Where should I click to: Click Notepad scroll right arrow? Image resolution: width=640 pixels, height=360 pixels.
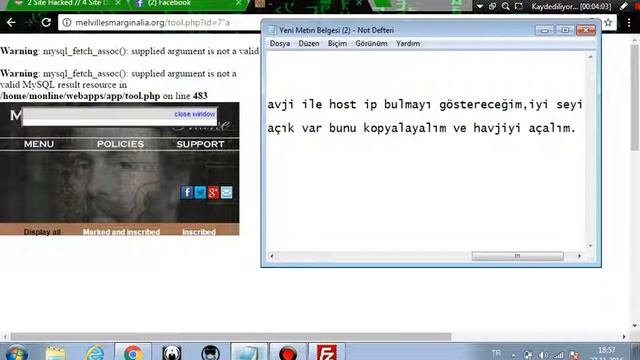[x=580, y=256]
